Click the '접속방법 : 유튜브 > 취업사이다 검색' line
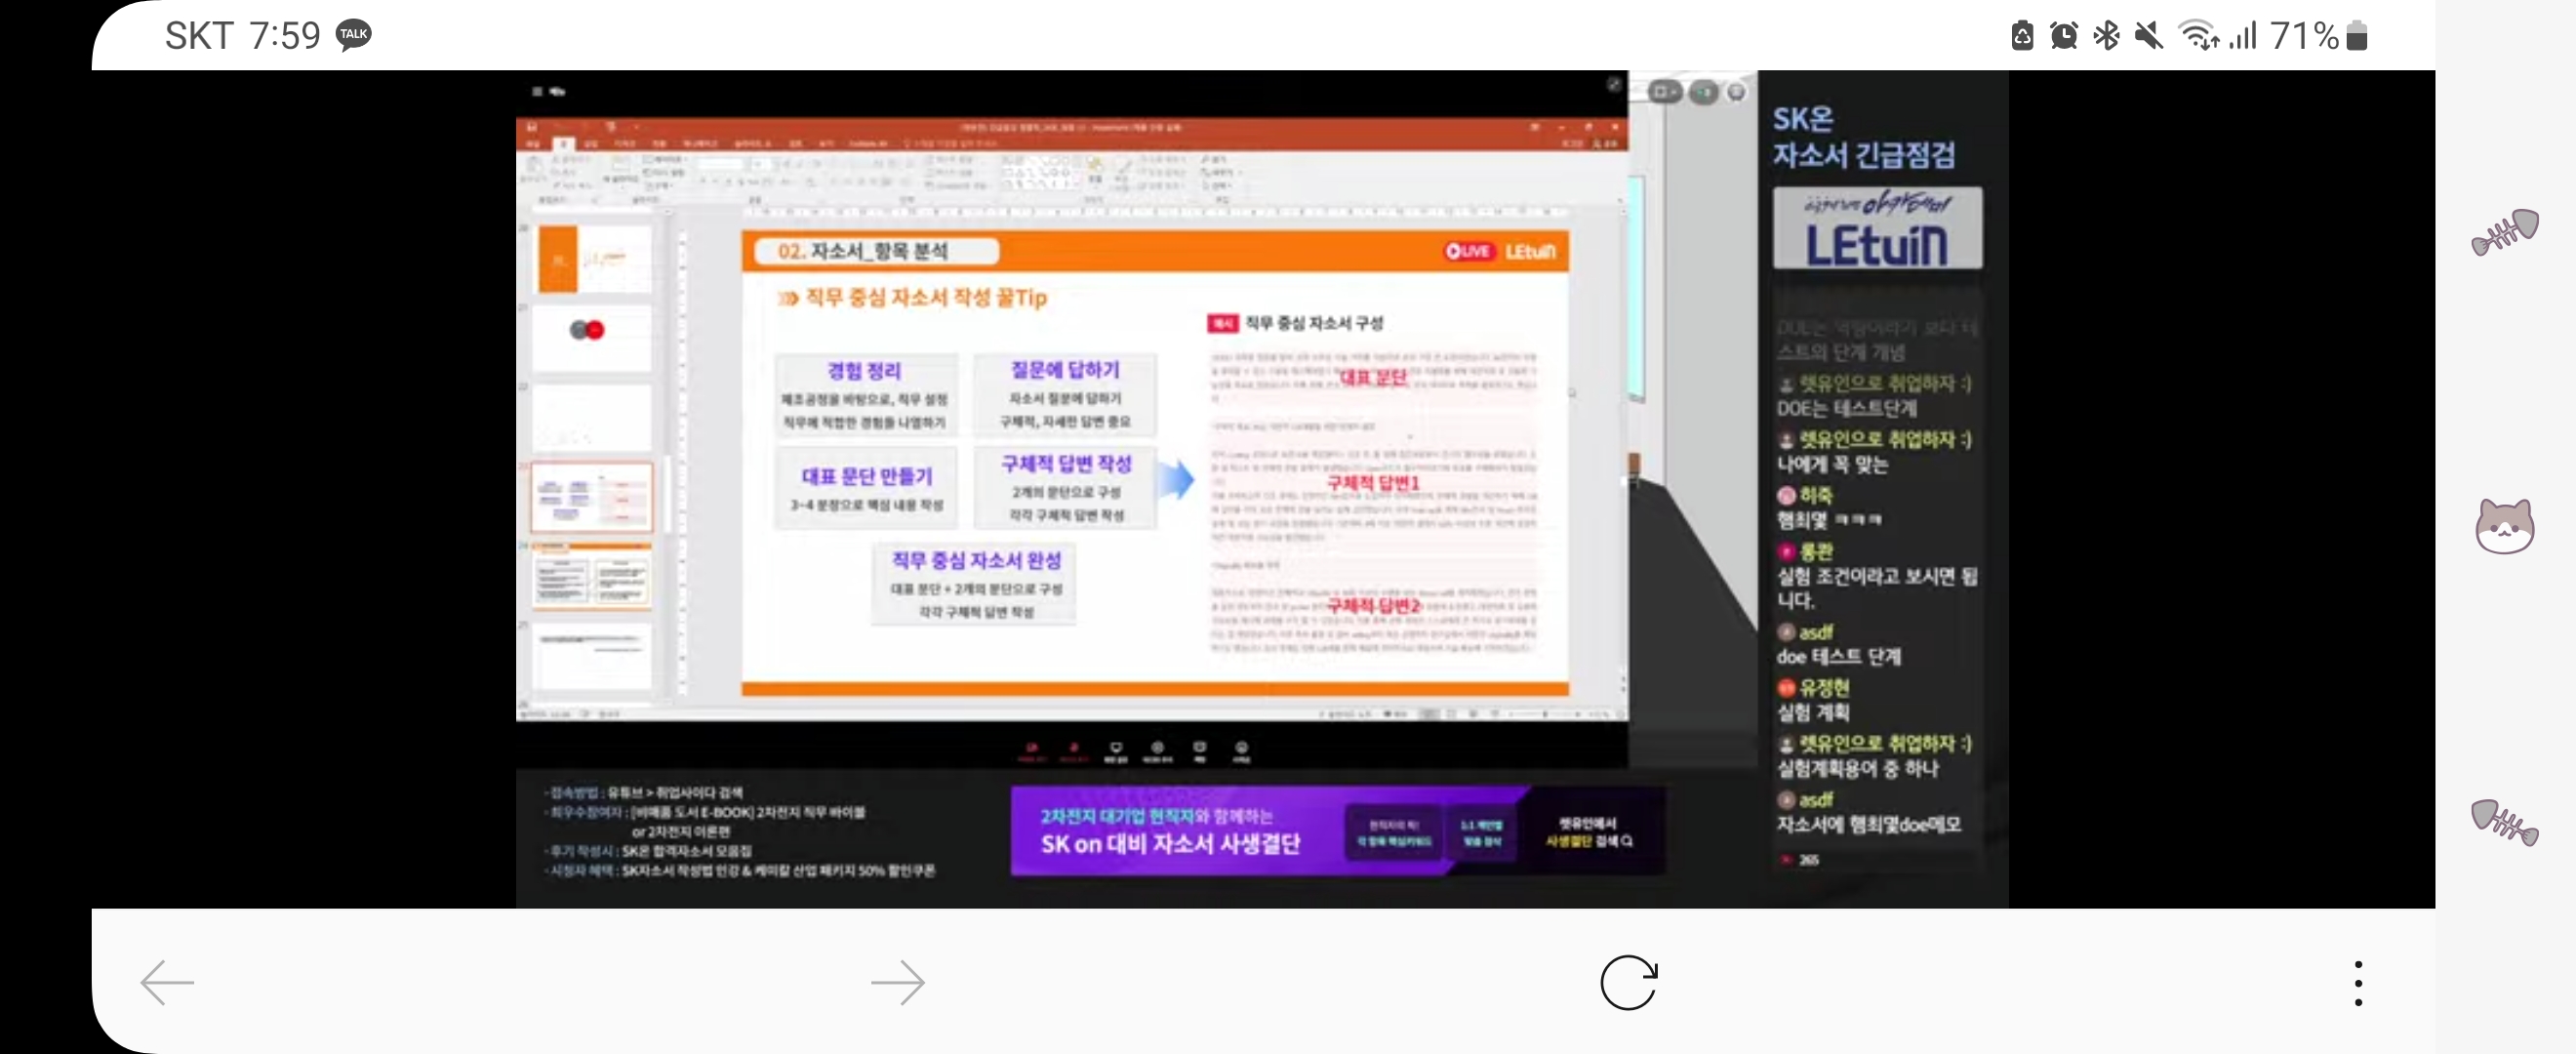 click(646, 792)
